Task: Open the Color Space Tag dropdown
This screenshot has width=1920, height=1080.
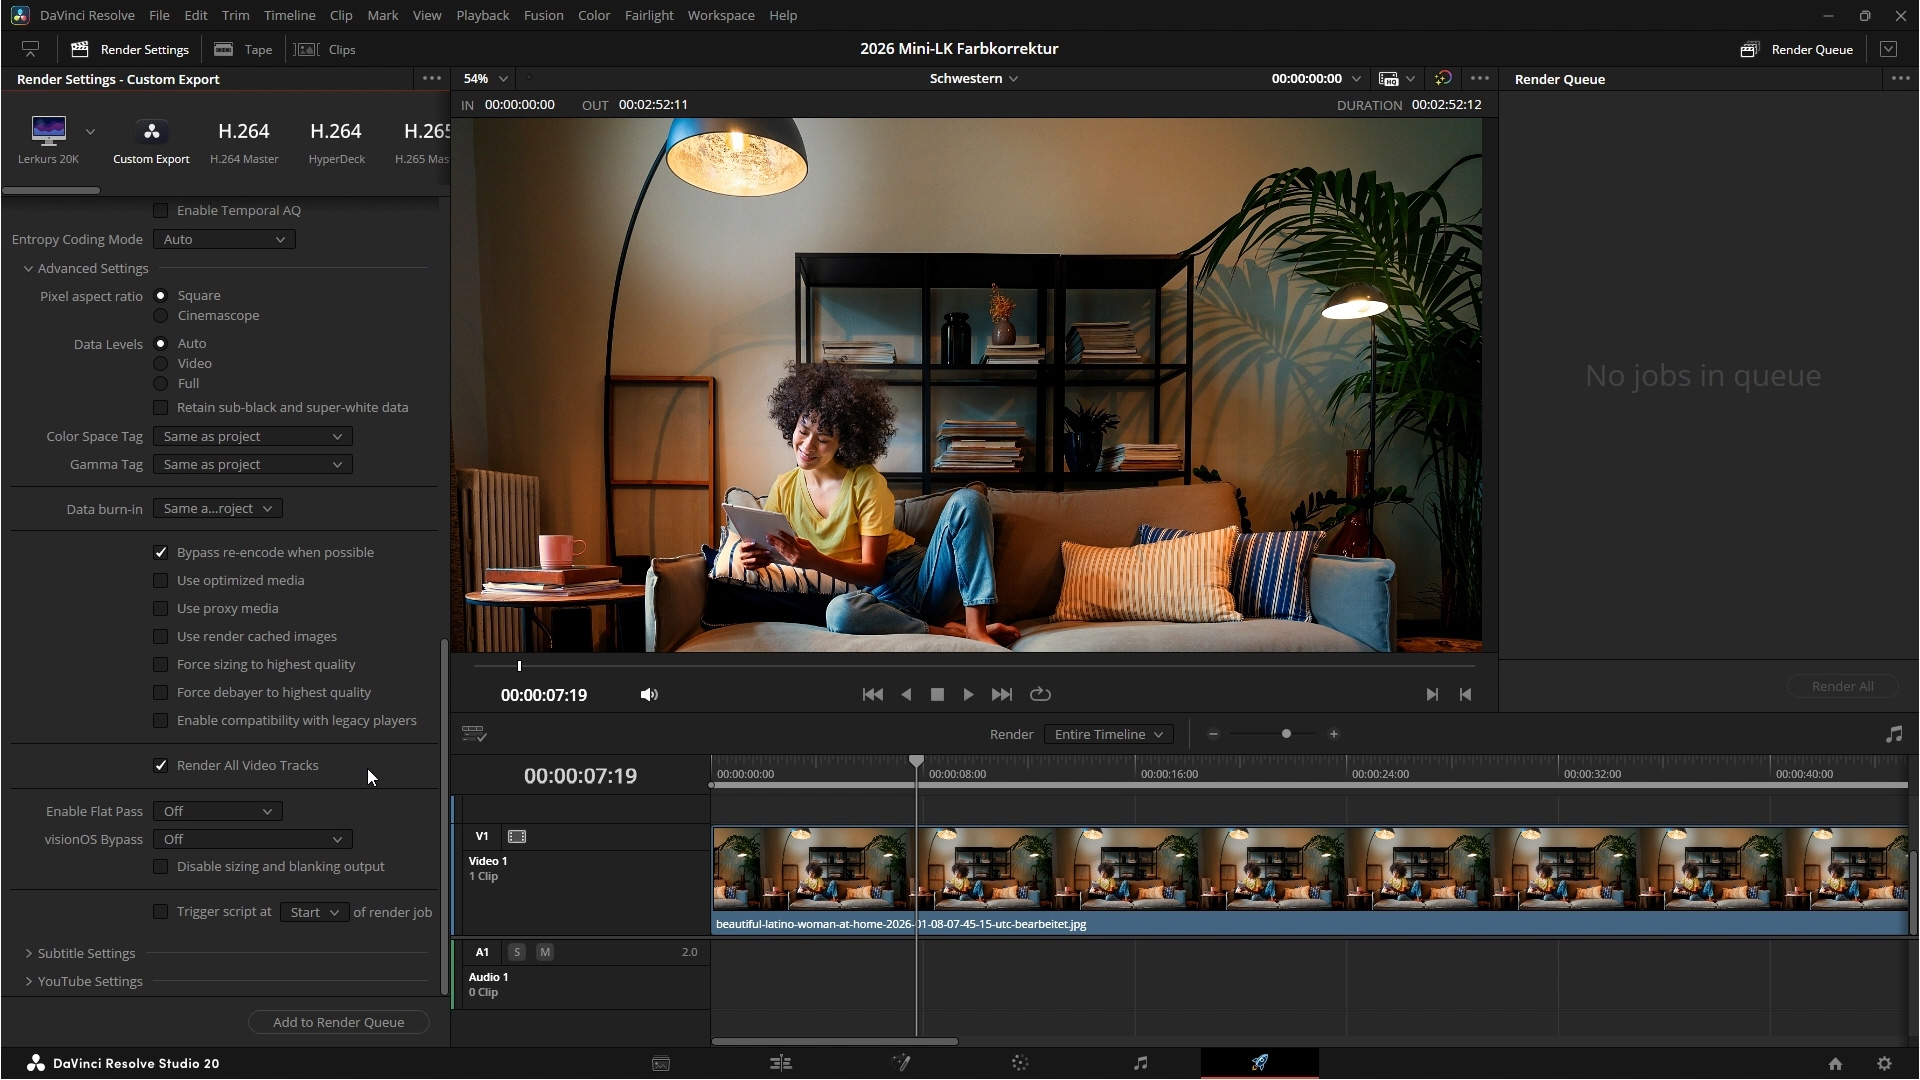Action: coord(252,436)
